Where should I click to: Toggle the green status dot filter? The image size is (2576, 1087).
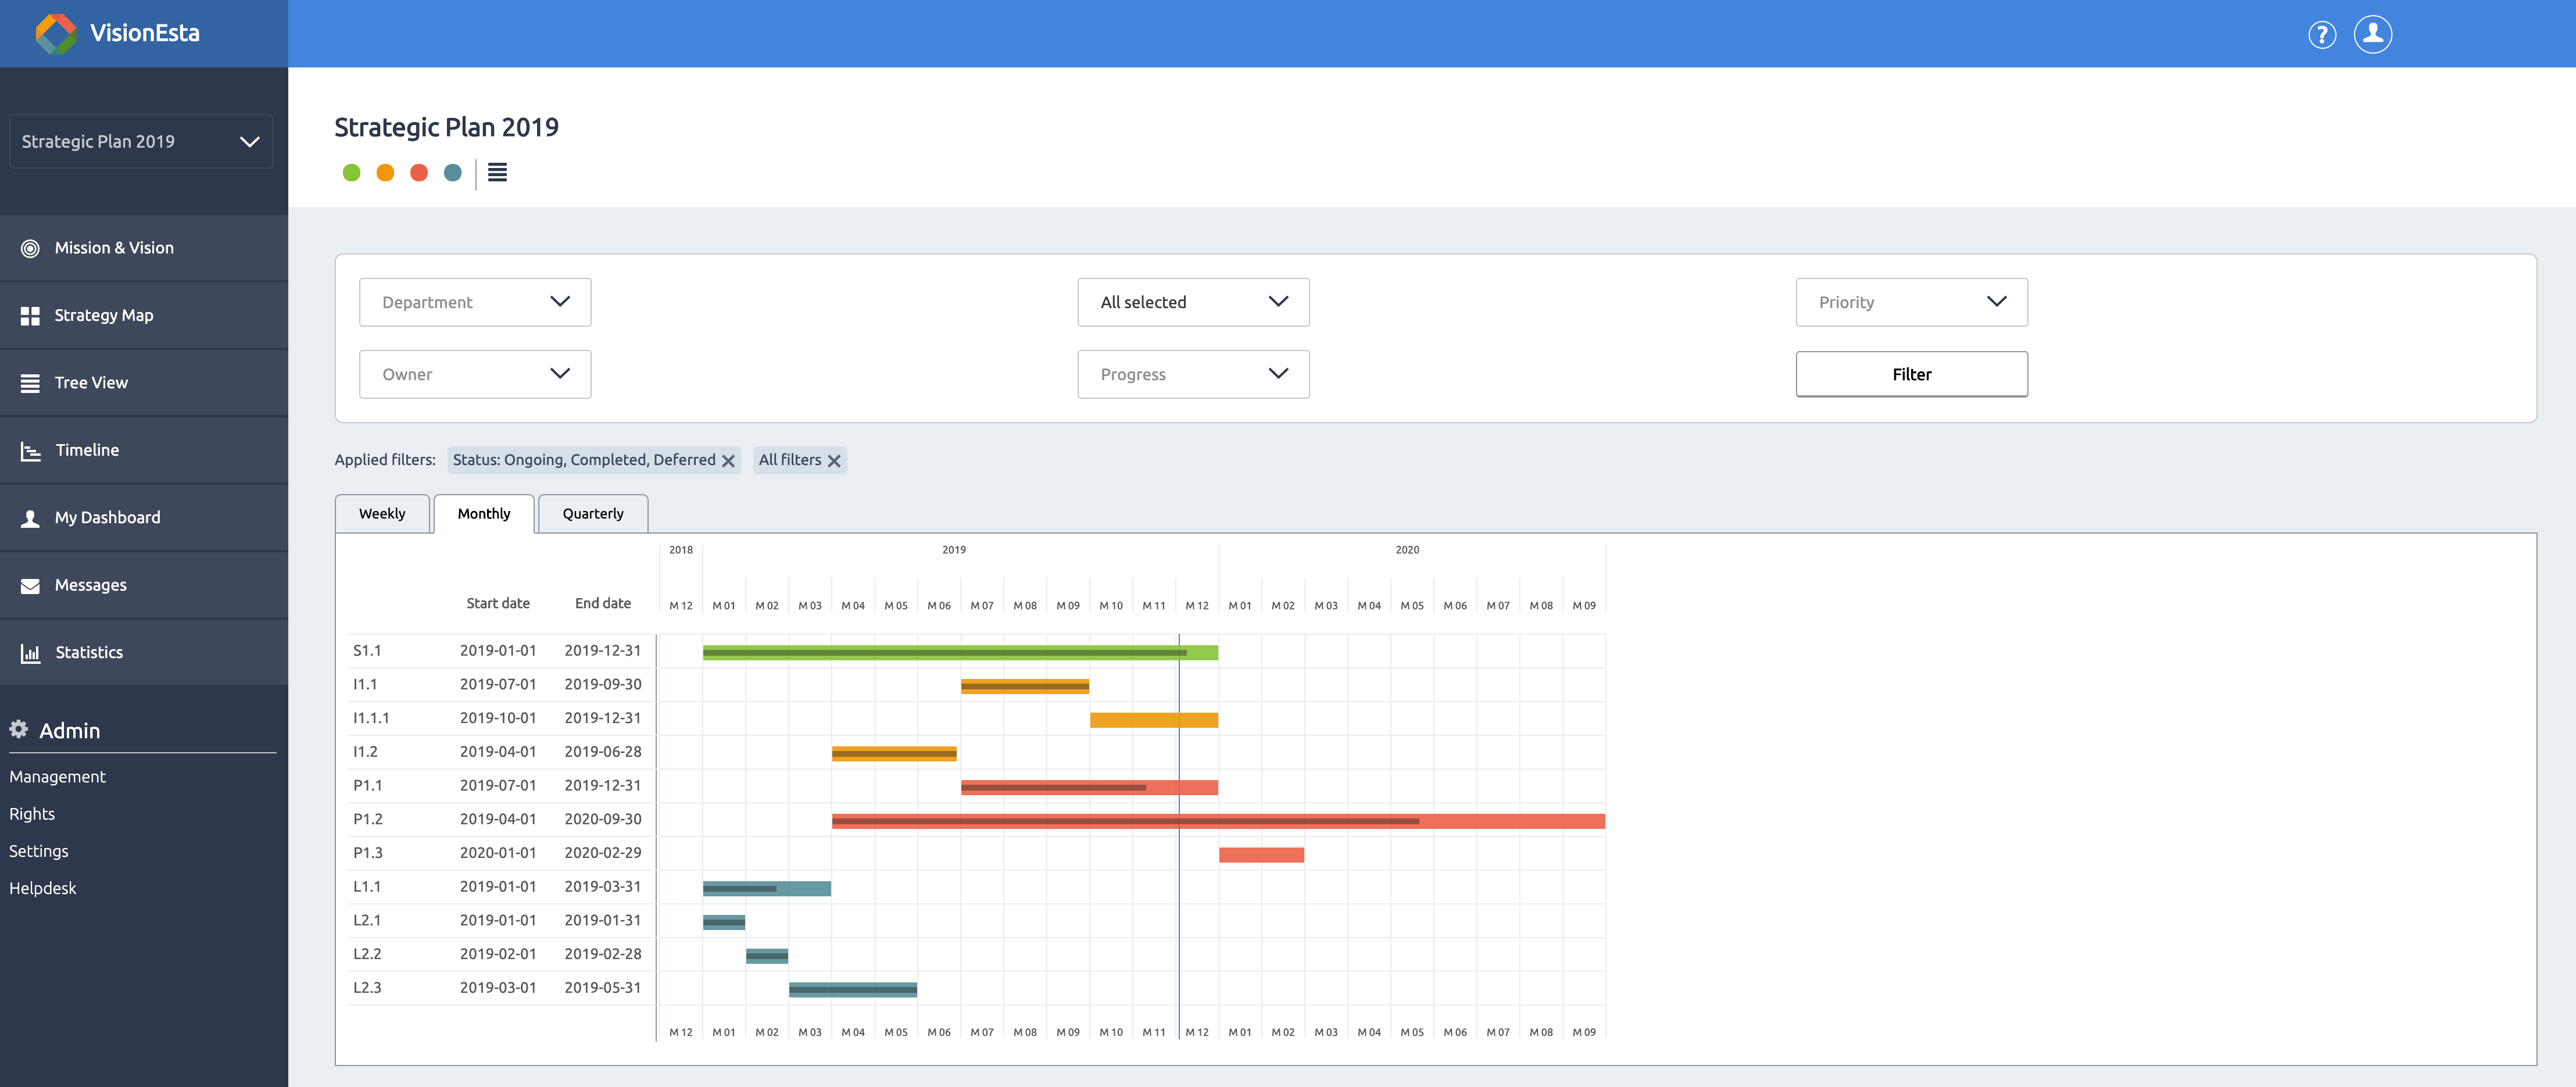[351, 173]
